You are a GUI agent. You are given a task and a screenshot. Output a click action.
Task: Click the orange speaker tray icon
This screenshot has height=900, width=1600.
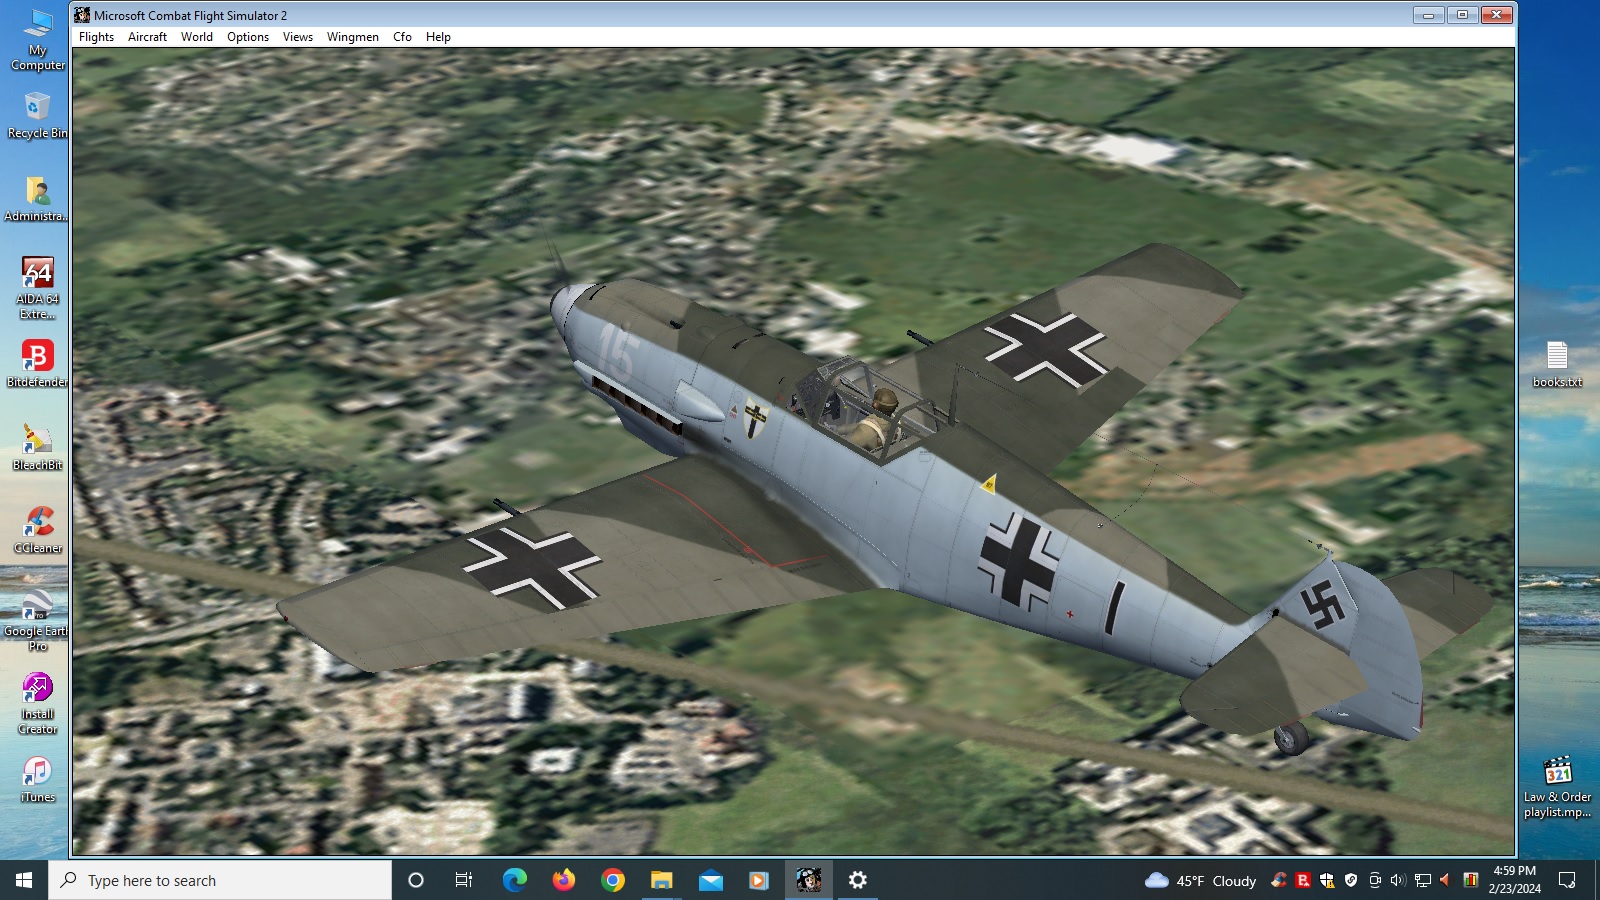pyautogui.click(x=1445, y=880)
